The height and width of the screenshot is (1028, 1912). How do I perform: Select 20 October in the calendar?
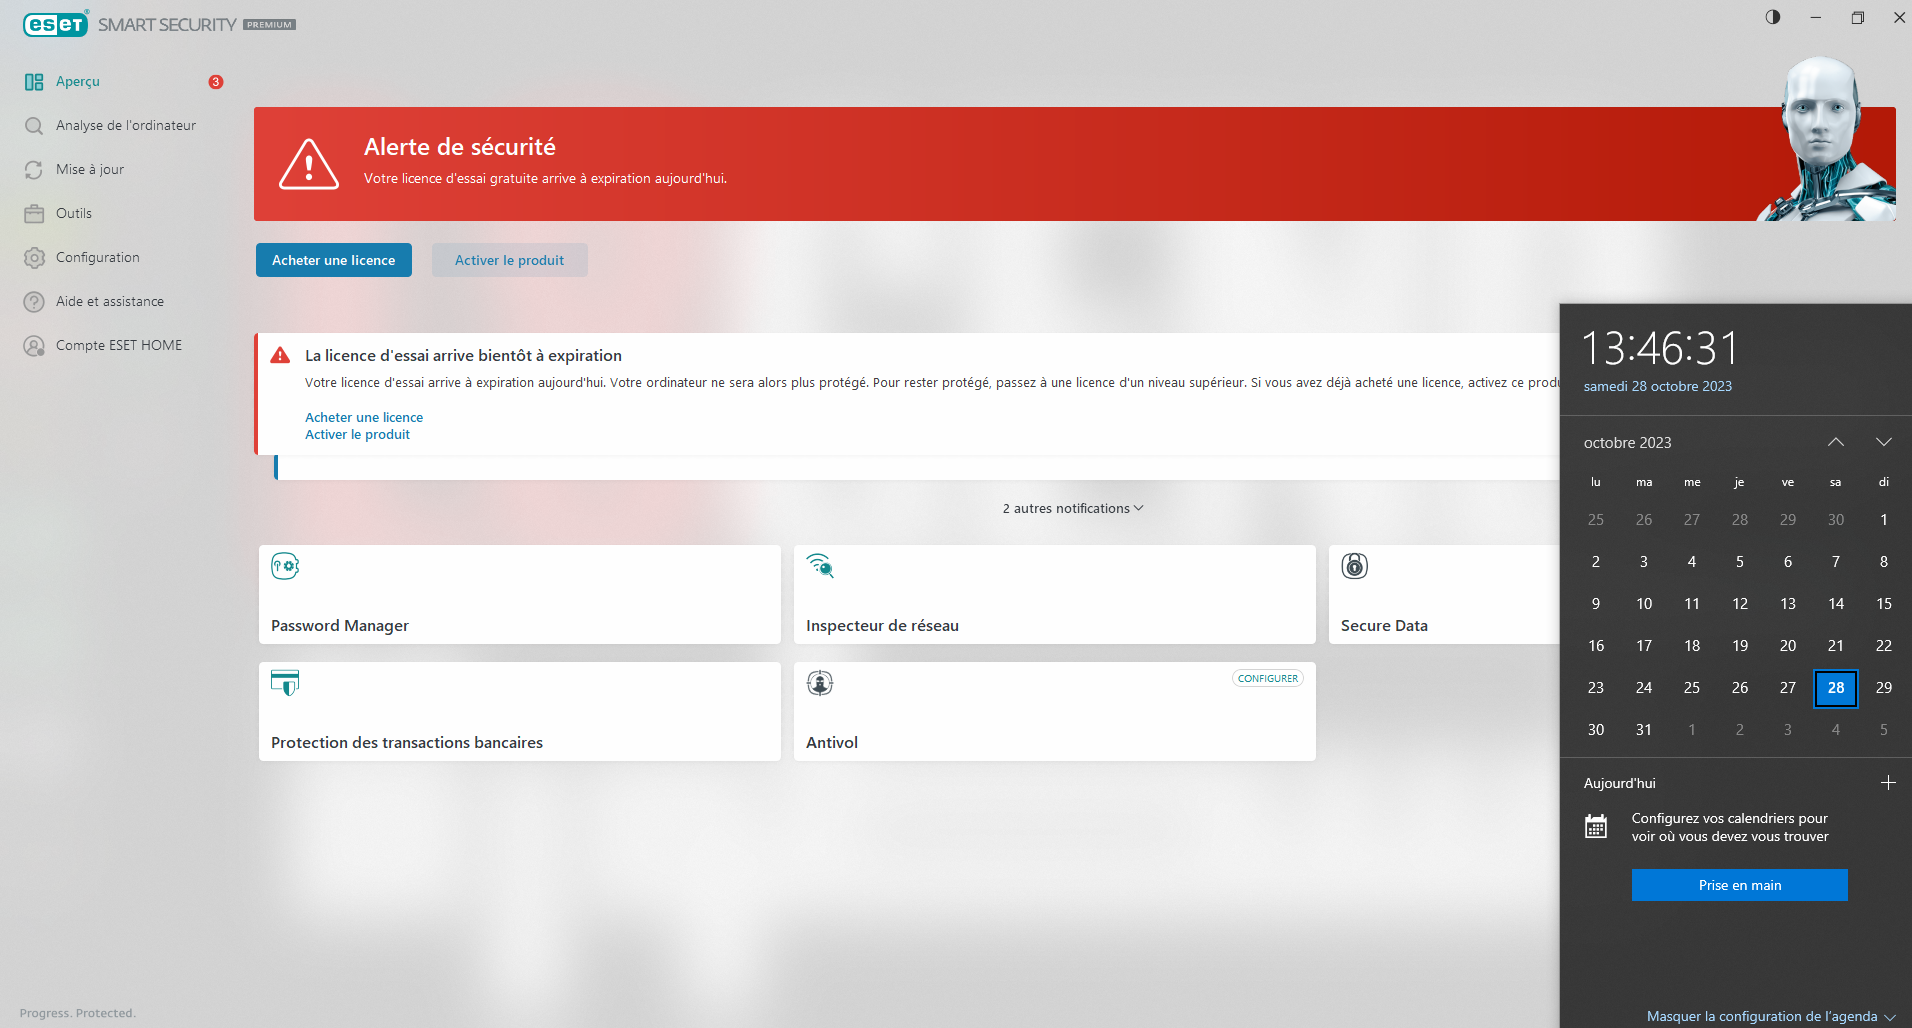click(1788, 646)
